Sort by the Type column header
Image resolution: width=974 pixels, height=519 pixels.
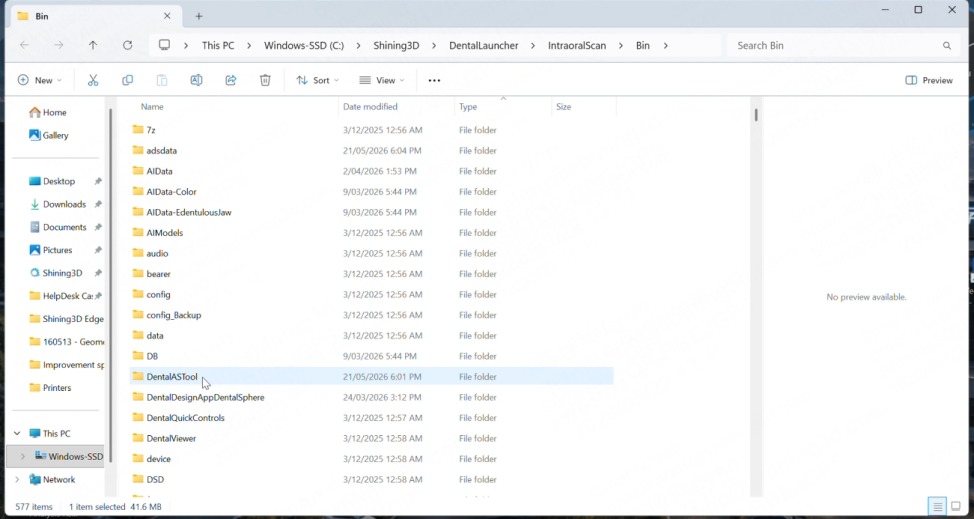click(x=468, y=107)
